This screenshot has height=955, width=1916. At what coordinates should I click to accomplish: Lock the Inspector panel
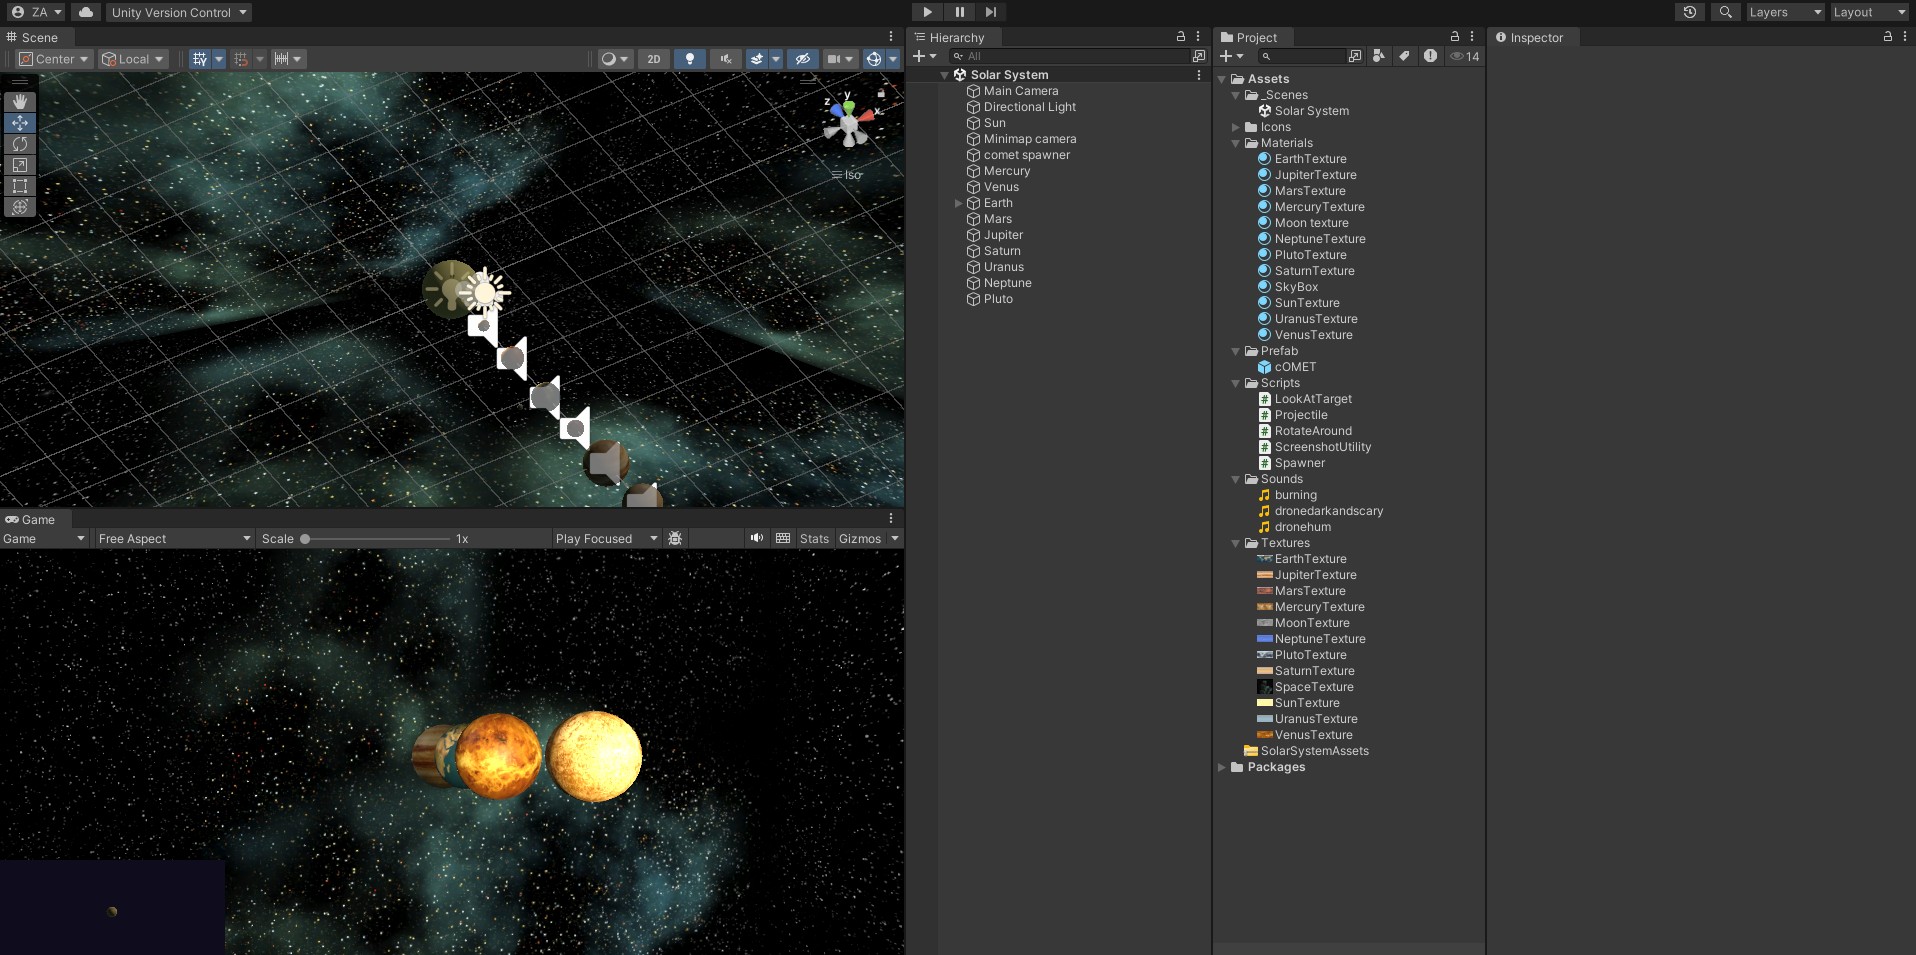pos(1887,37)
